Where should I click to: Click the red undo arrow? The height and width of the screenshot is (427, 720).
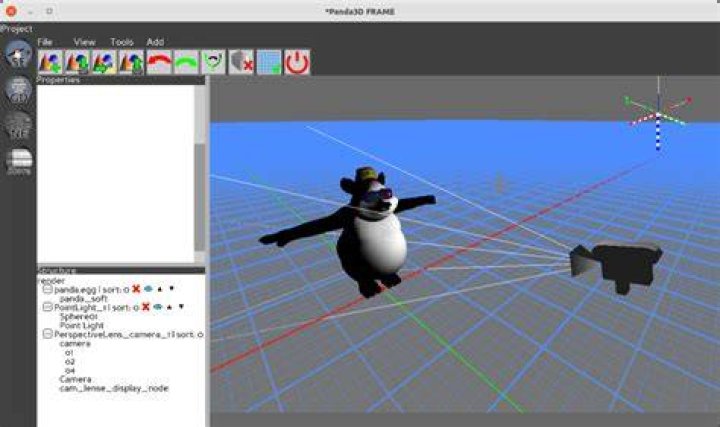coord(159,62)
